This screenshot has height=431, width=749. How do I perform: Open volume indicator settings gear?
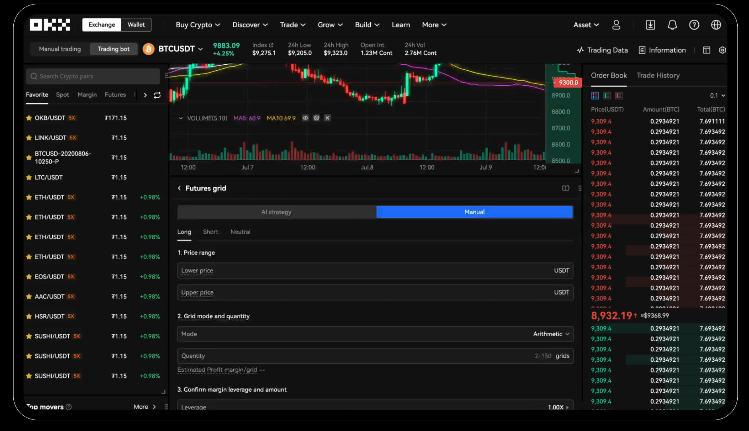[316, 118]
